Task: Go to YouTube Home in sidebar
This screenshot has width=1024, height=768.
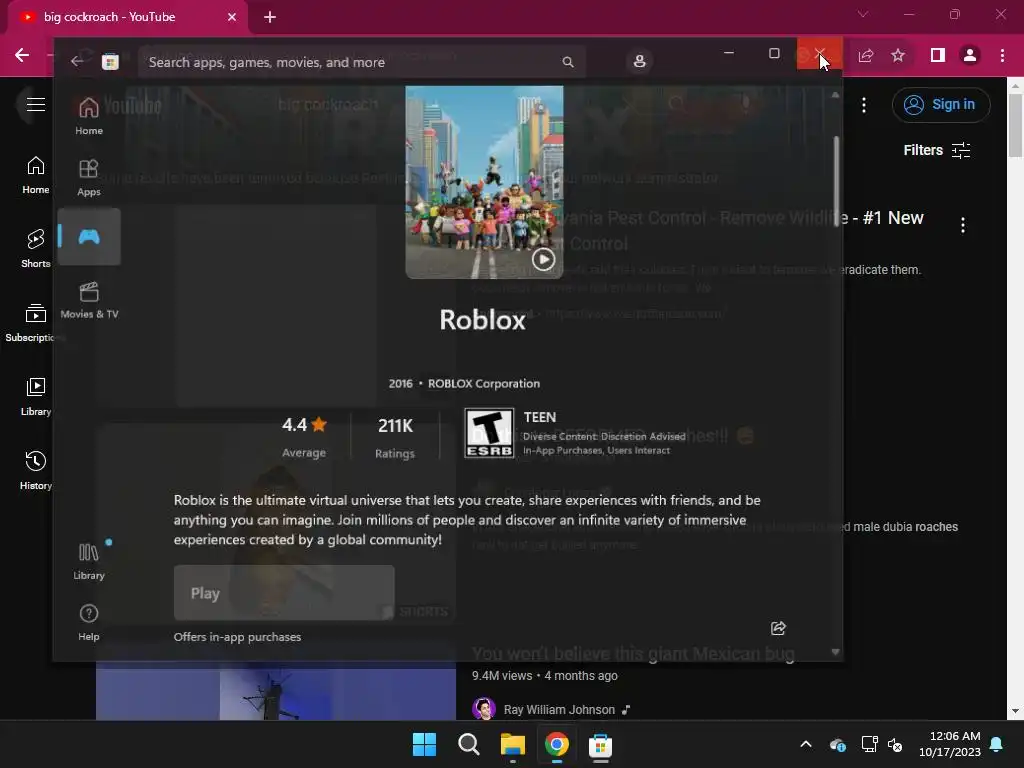Action: tap(36, 175)
